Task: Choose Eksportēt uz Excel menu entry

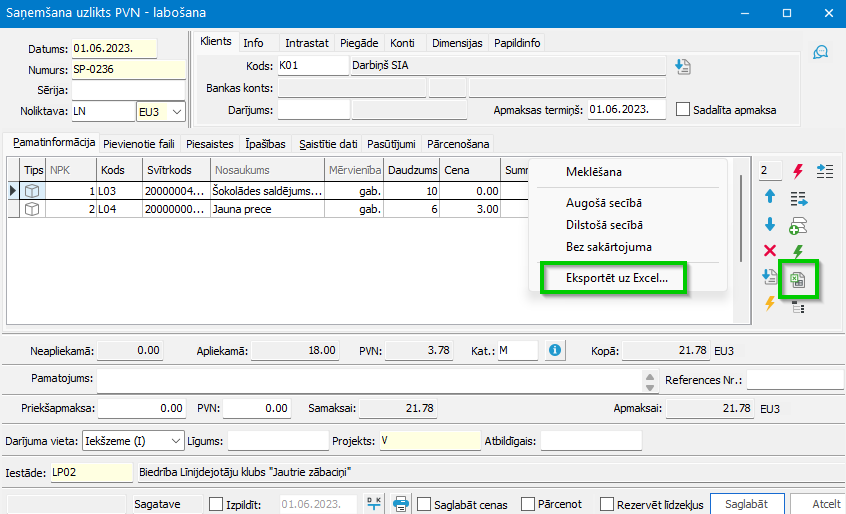Action: [617, 278]
